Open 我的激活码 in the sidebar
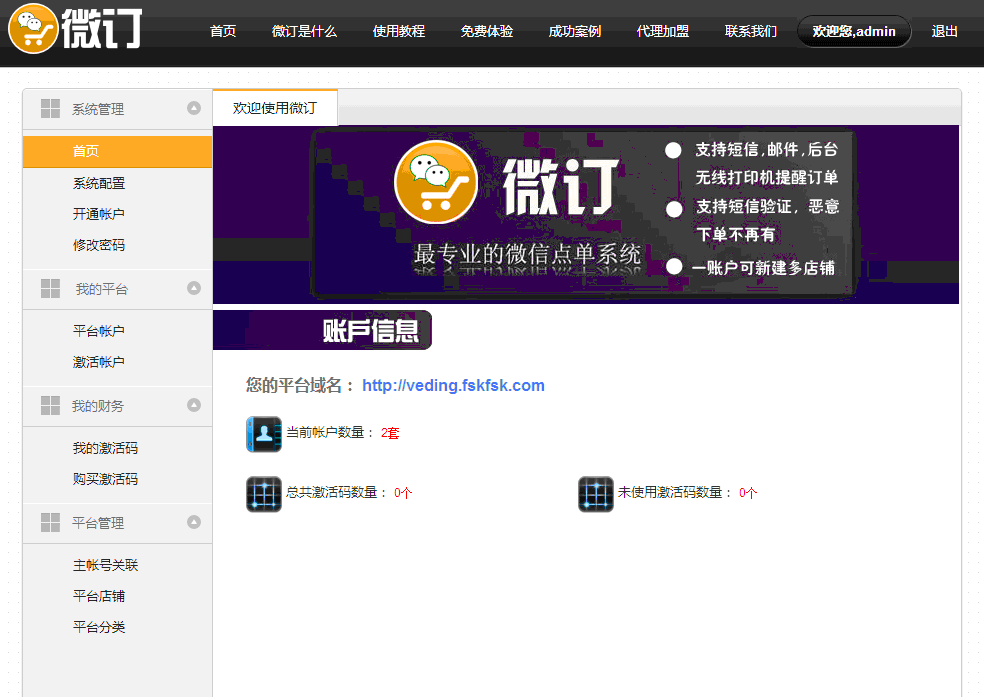Image resolution: width=984 pixels, height=697 pixels. tap(105, 448)
